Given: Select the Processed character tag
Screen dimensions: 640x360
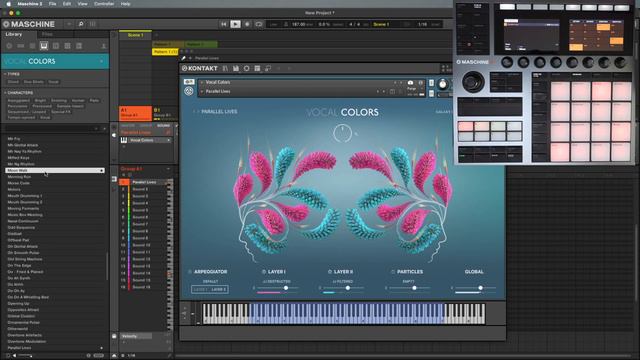Looking at the screenshot, I should 42,106.
